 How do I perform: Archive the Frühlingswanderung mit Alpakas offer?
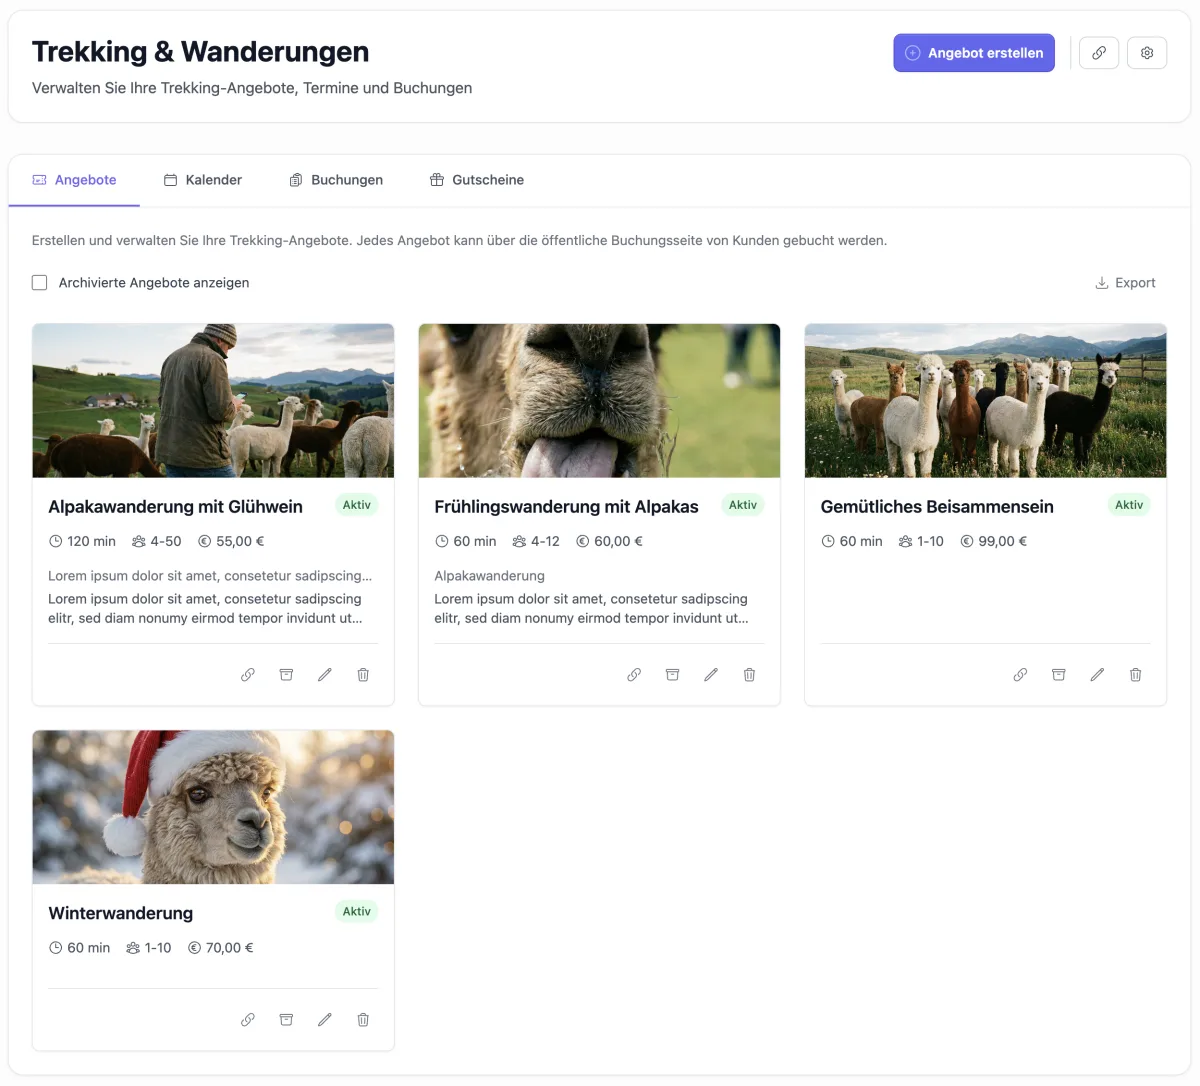pyautogui.click(x=672, y=674)
